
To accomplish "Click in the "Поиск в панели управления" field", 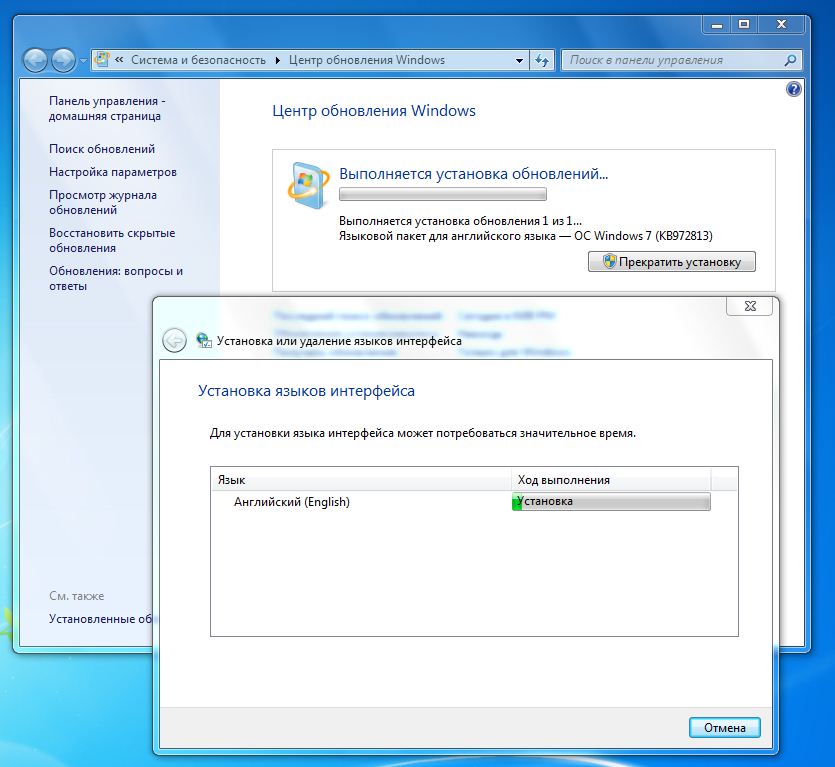I will click(x=670, y=60).
